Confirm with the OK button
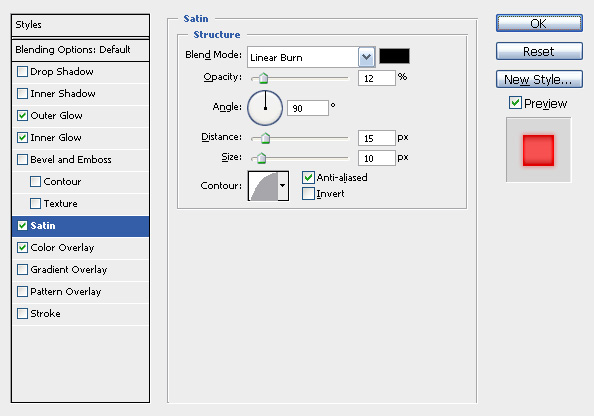This screenshot has width=594, height=416. coord(539,23)
